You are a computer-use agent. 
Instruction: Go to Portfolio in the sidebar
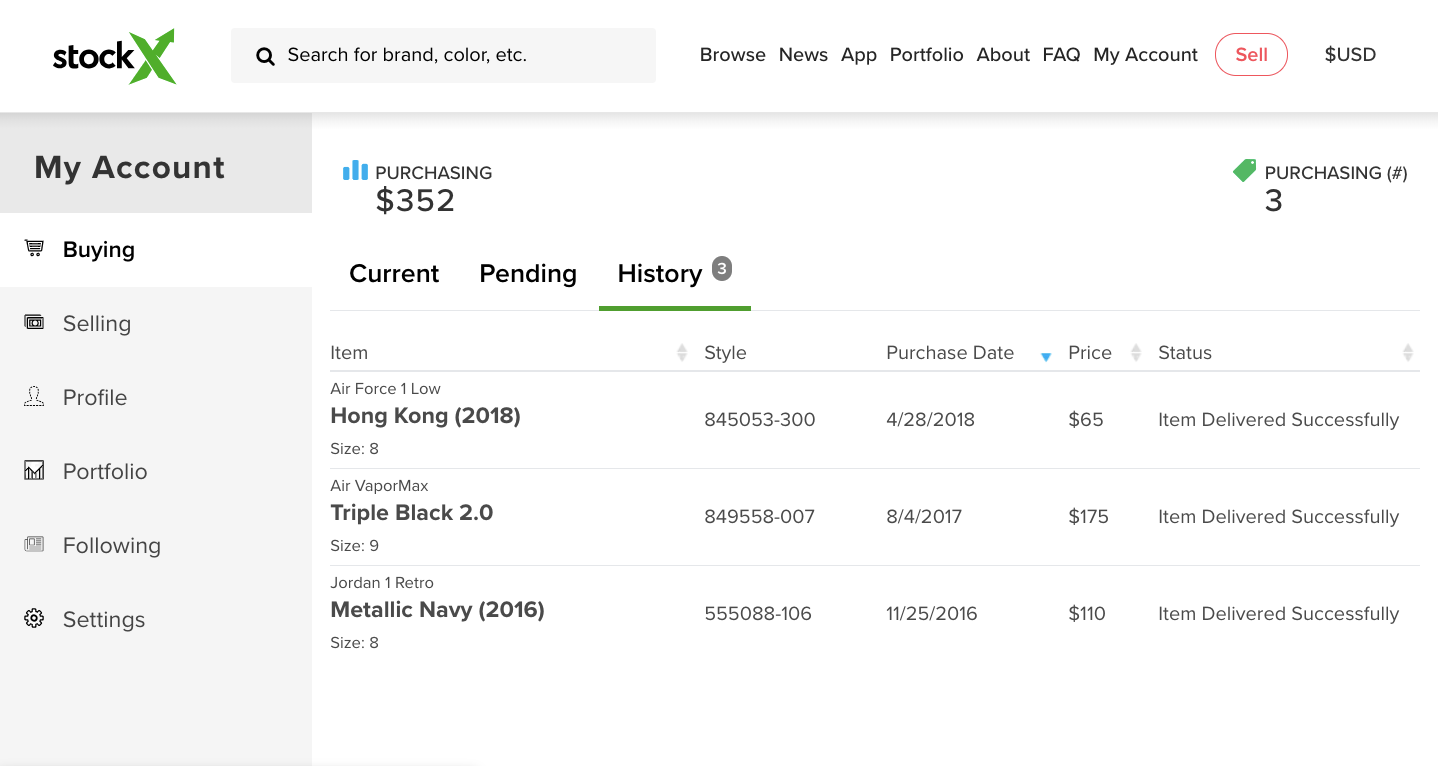pos(156,472)
